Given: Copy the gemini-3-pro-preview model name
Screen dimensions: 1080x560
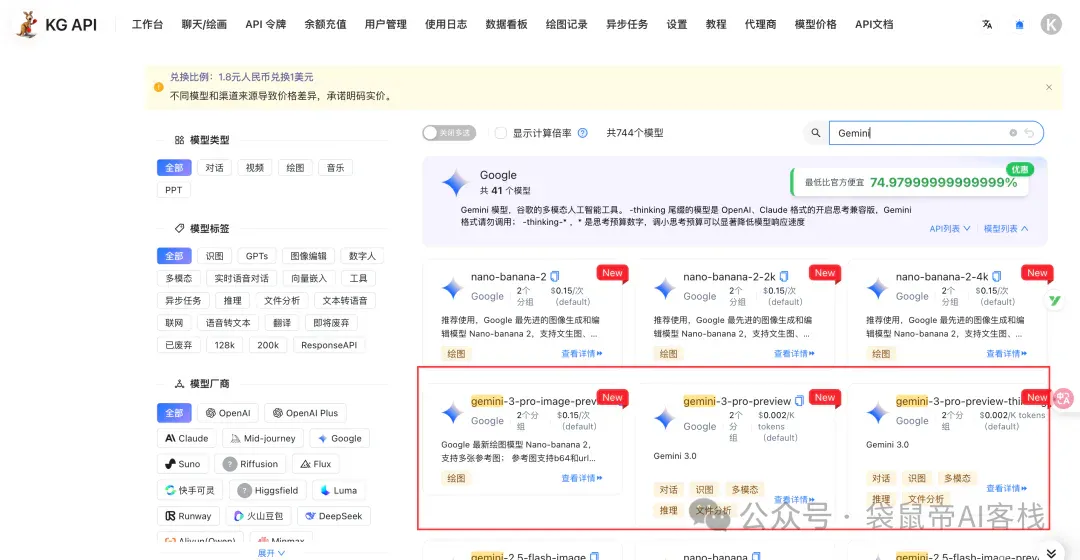Looking at the screenshot, I should 800,401.
